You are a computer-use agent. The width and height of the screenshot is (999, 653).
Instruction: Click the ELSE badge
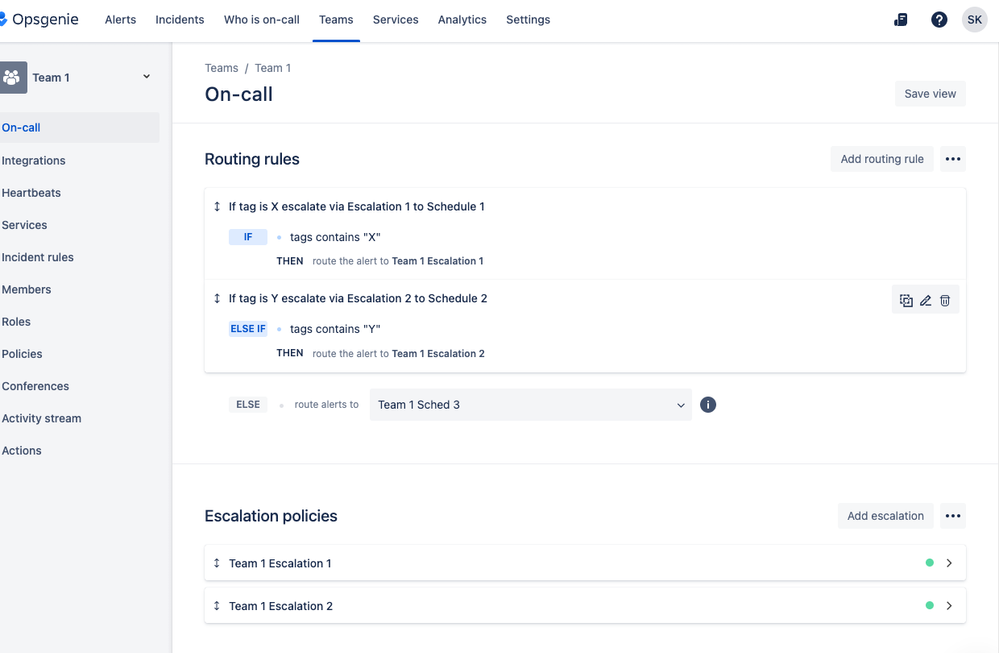(x=248, y=405)
